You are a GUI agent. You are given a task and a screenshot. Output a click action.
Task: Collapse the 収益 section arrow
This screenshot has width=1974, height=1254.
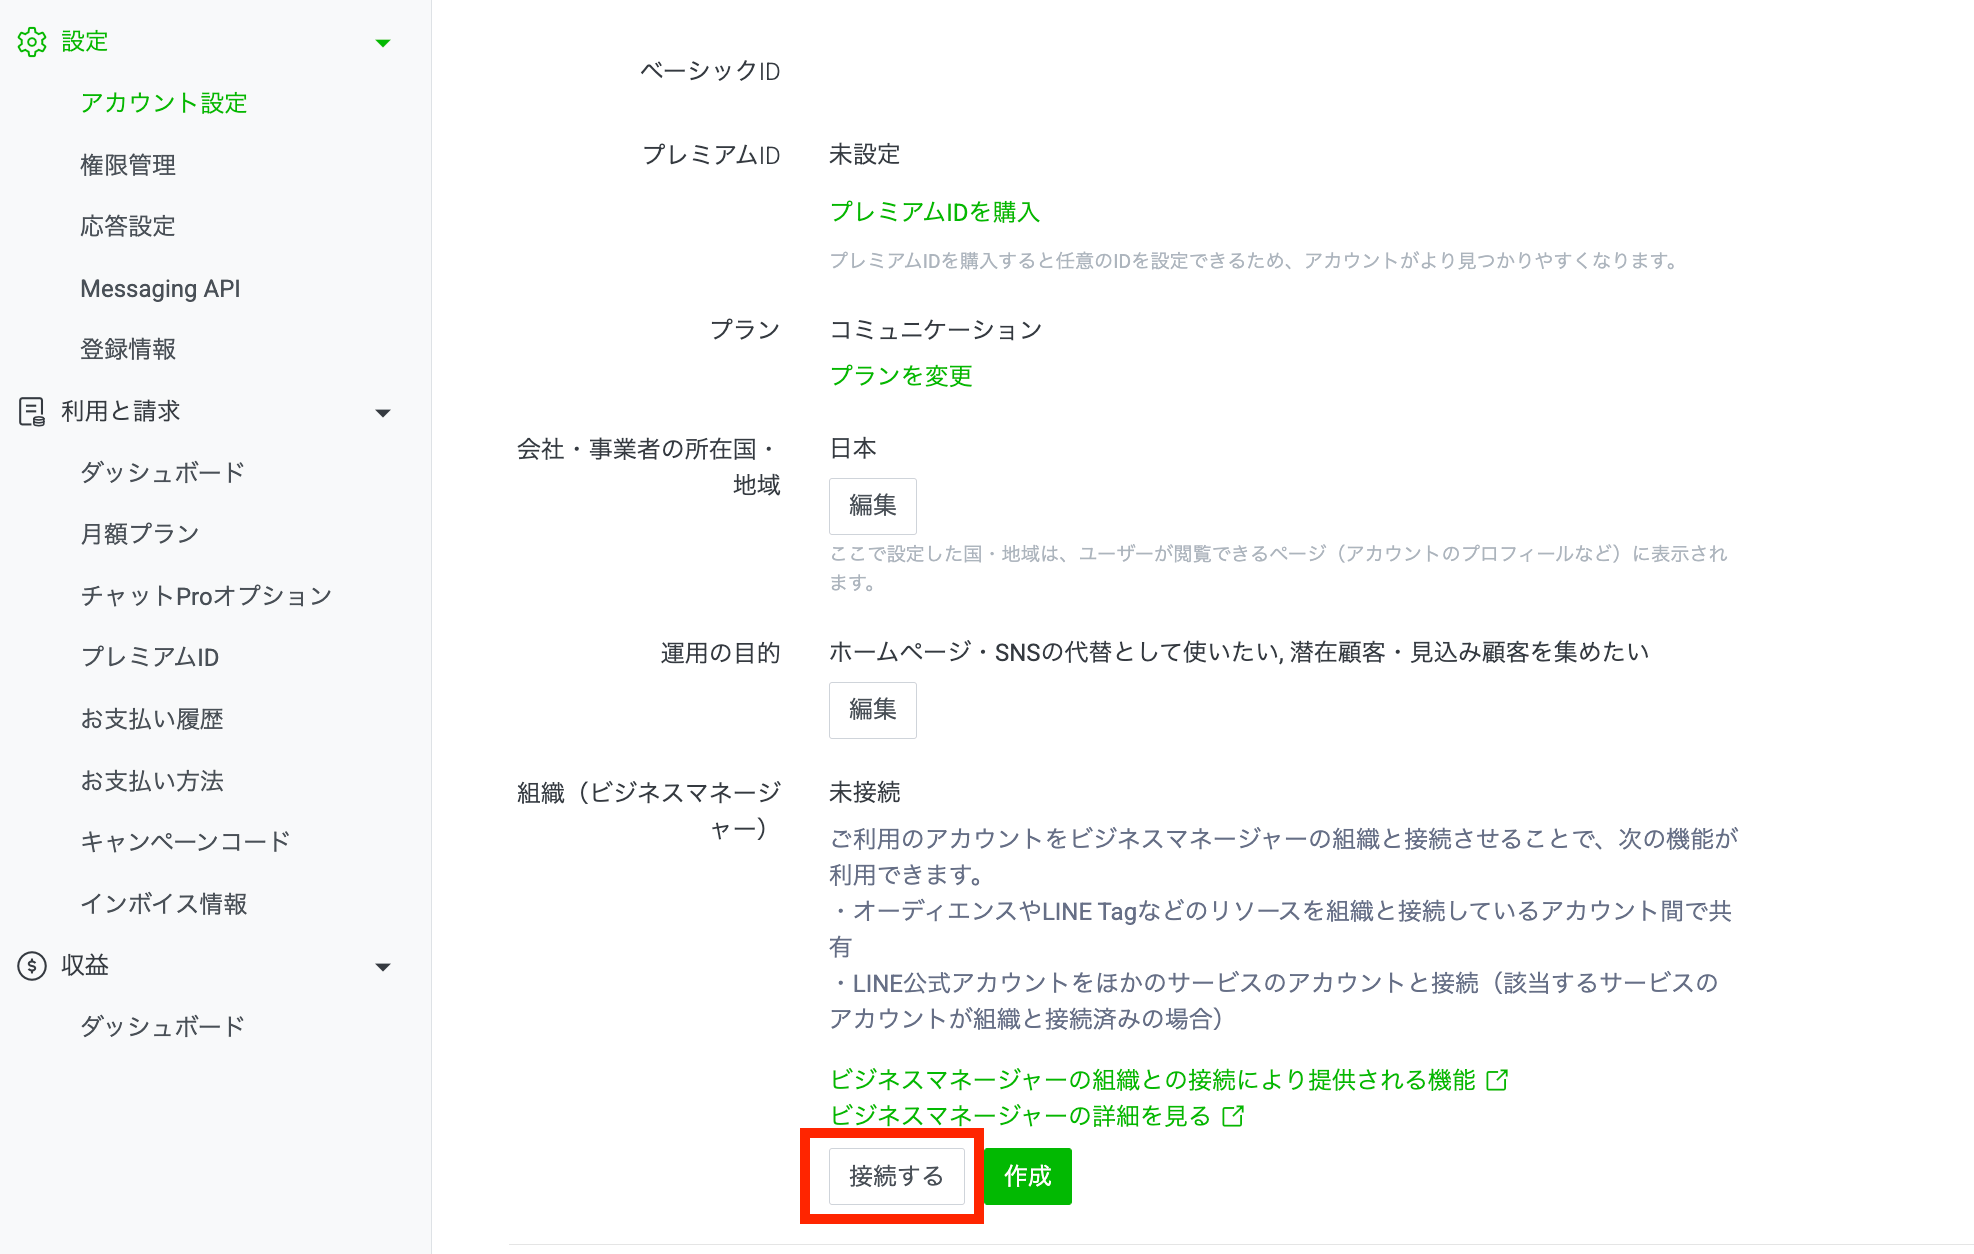click(x=382, y=967)
